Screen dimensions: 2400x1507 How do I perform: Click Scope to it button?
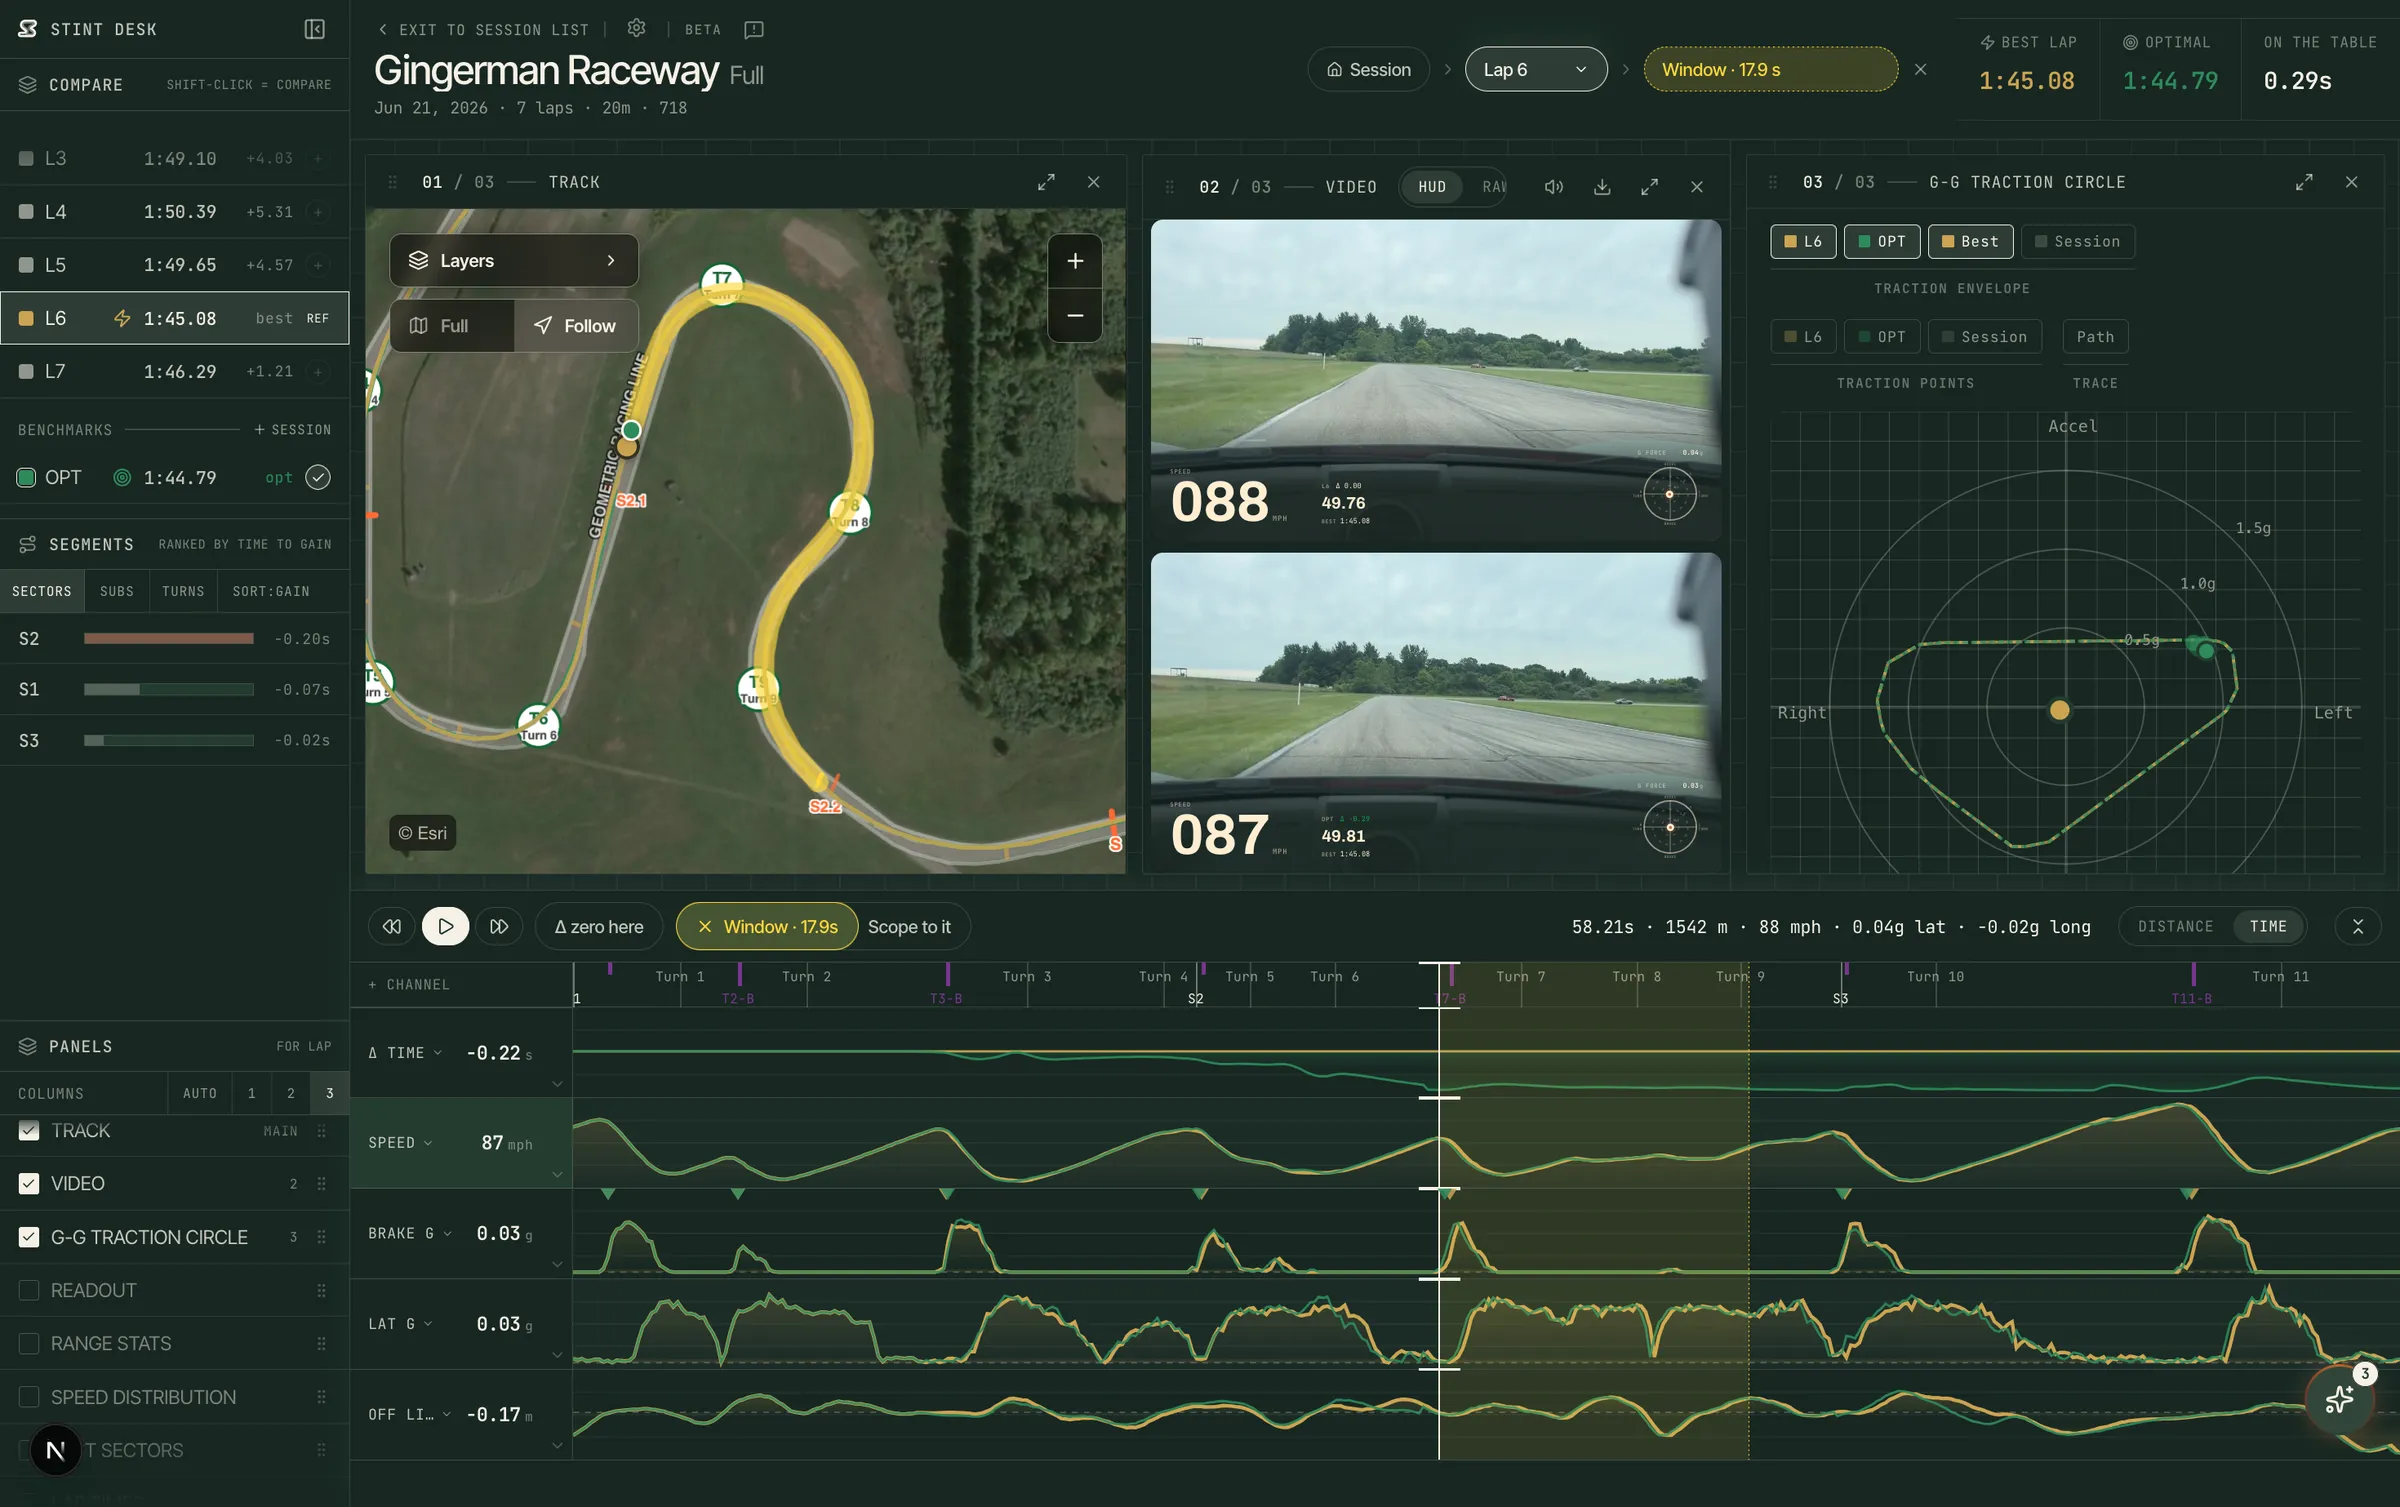[x=909, y=926]
